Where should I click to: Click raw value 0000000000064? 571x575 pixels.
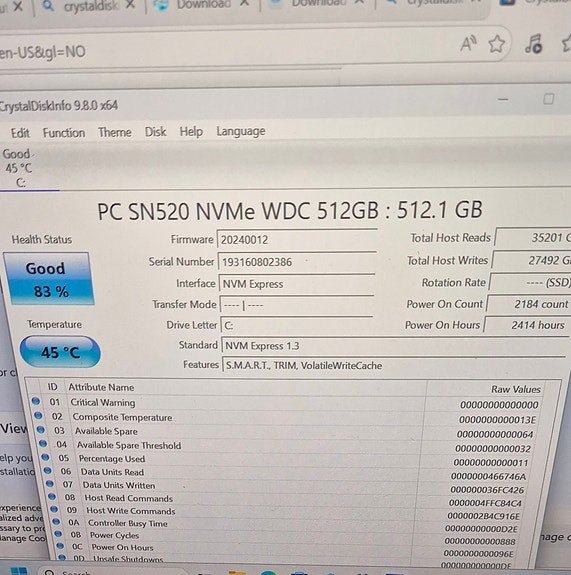click(495, 435)
